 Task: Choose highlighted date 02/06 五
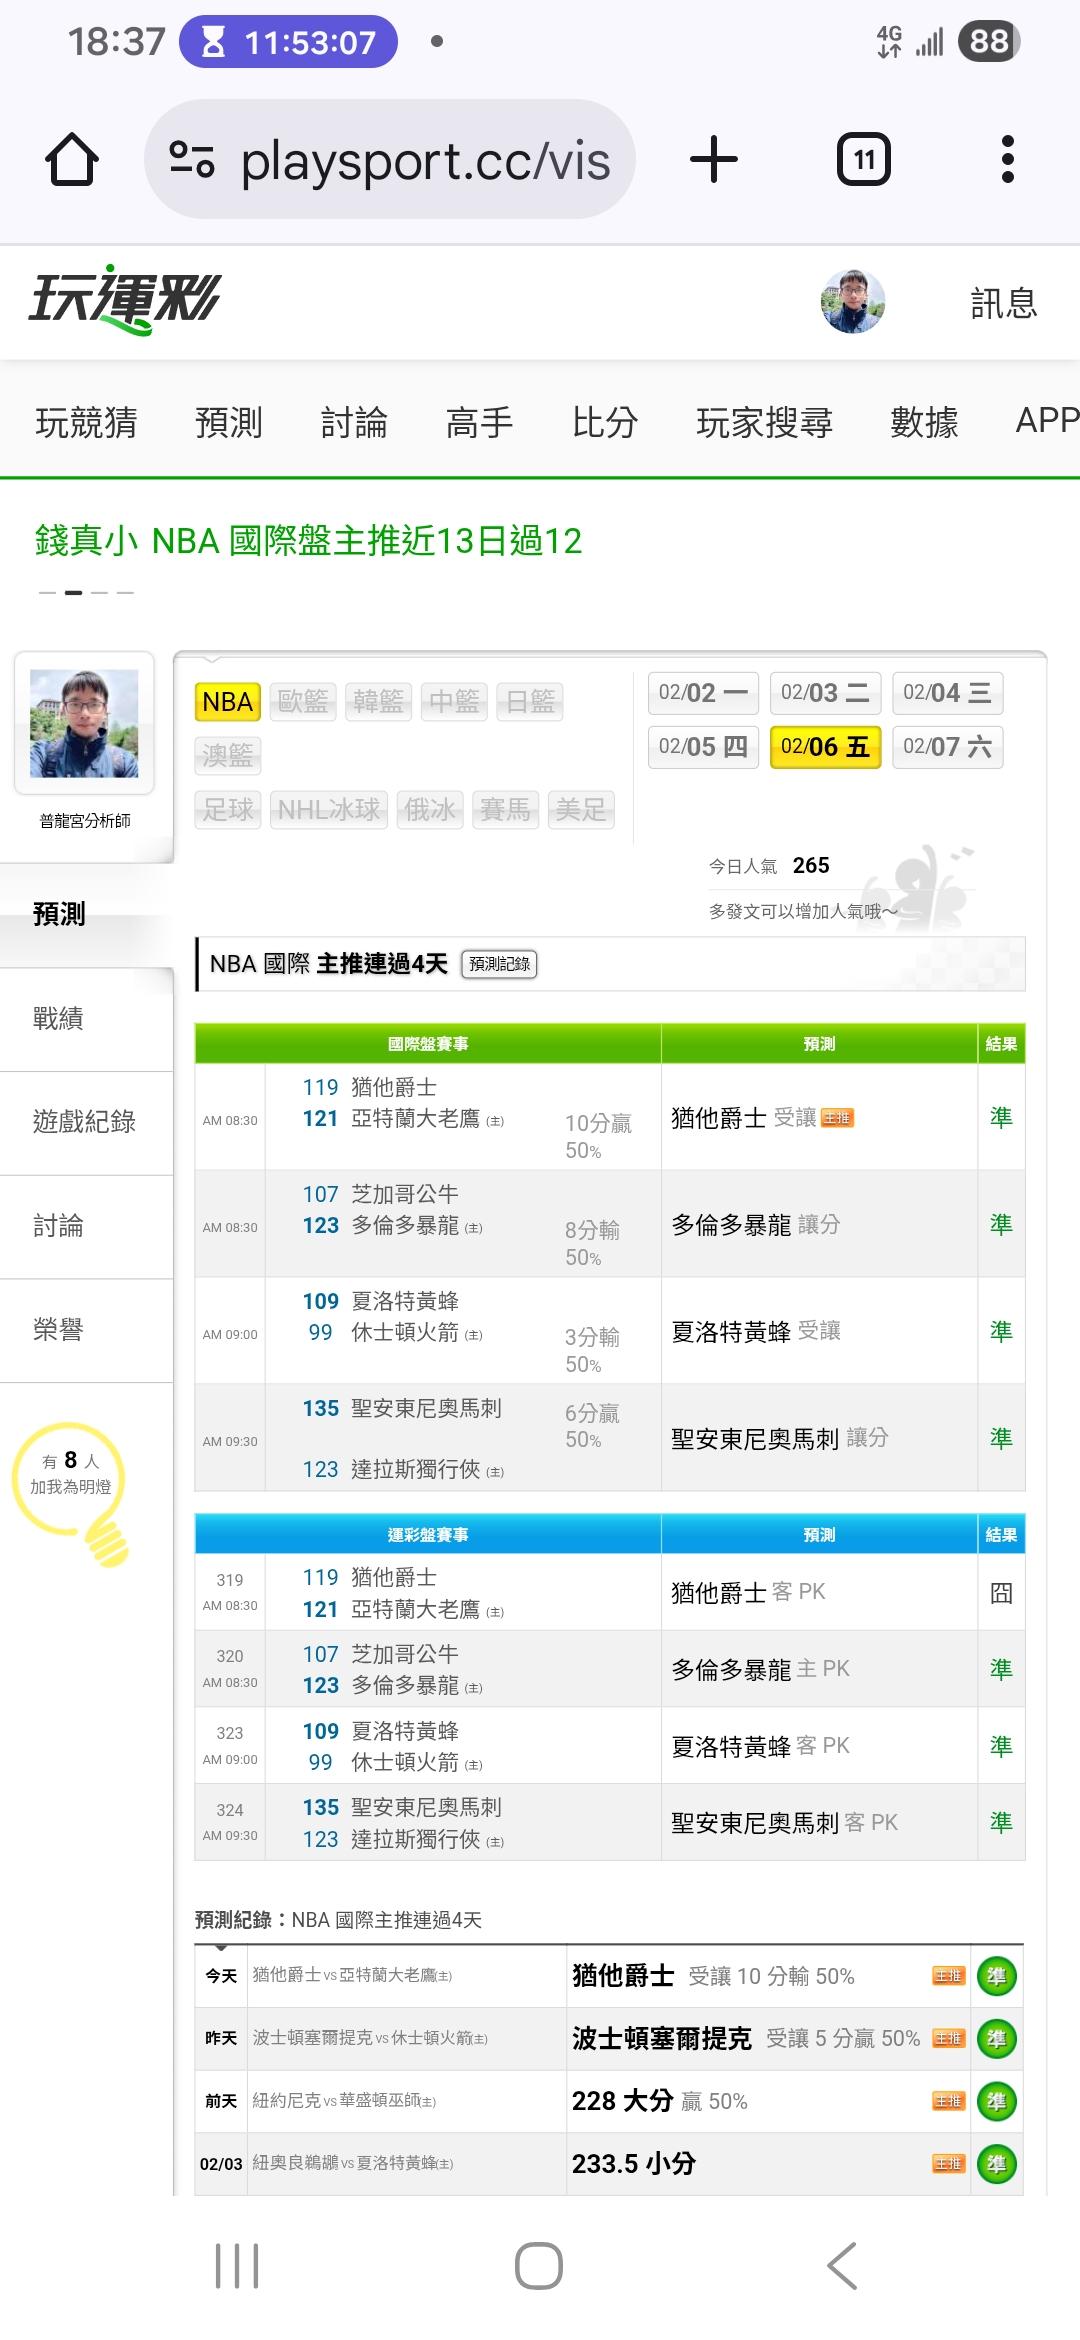[825, 747]
